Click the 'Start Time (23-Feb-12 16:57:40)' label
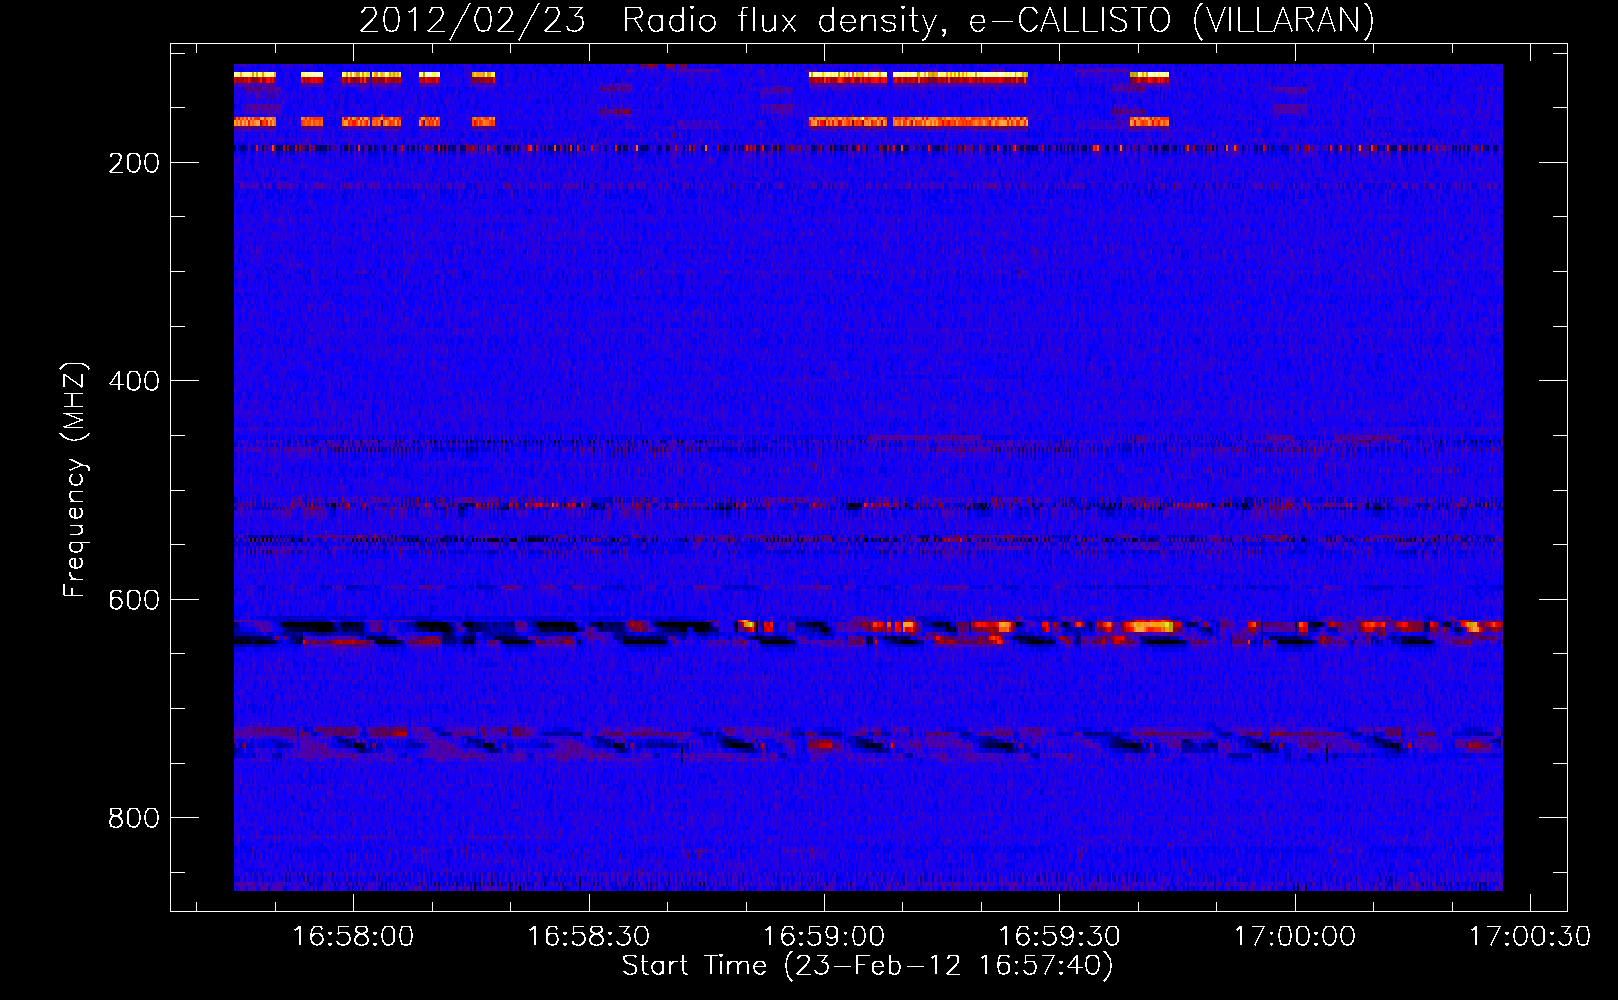 coord(867,966)
